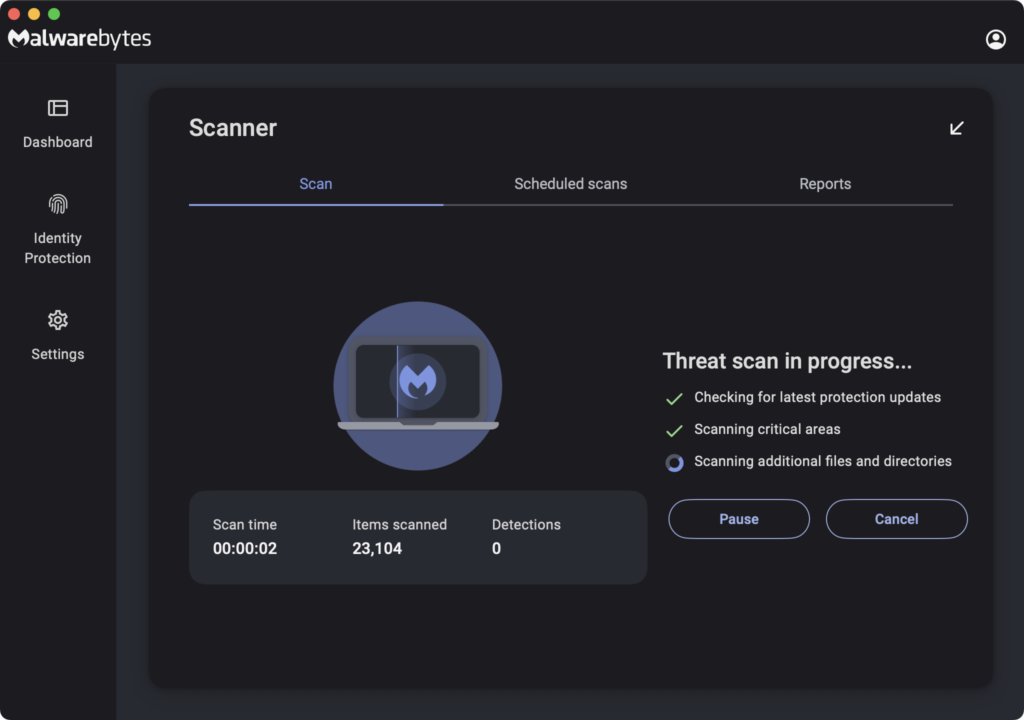Click checkmark beside protection updates step

pyautogui.click(x=674, y=399)
